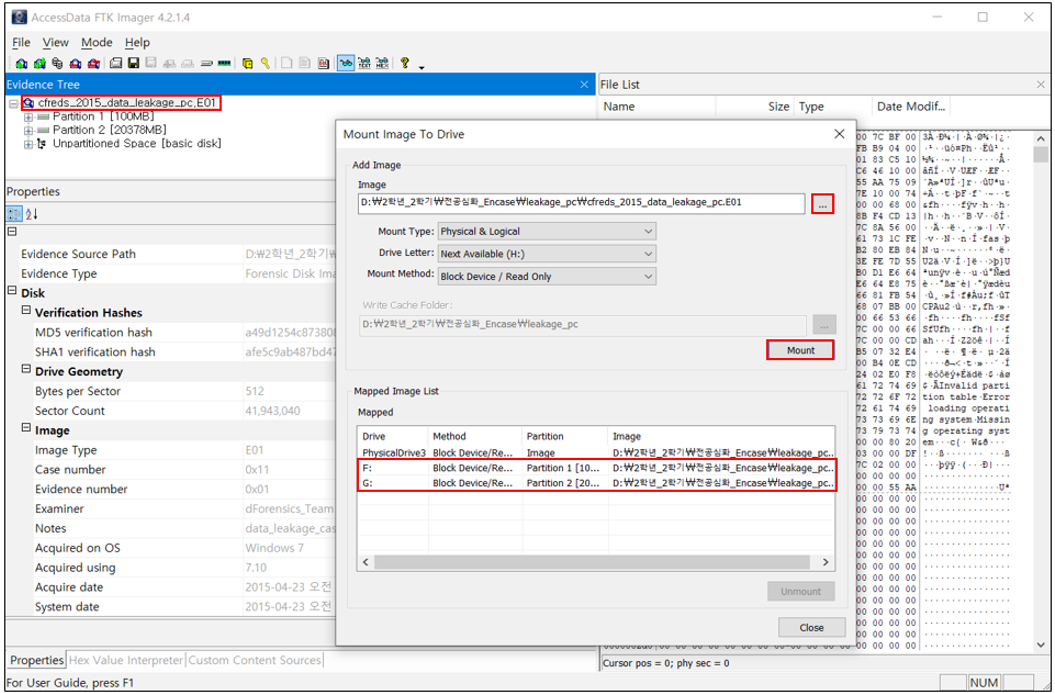The height and width of the screenshot is (693, 1055).
Task: Expand Unpartitioned Space node
Action: click(x=28, y=144)
